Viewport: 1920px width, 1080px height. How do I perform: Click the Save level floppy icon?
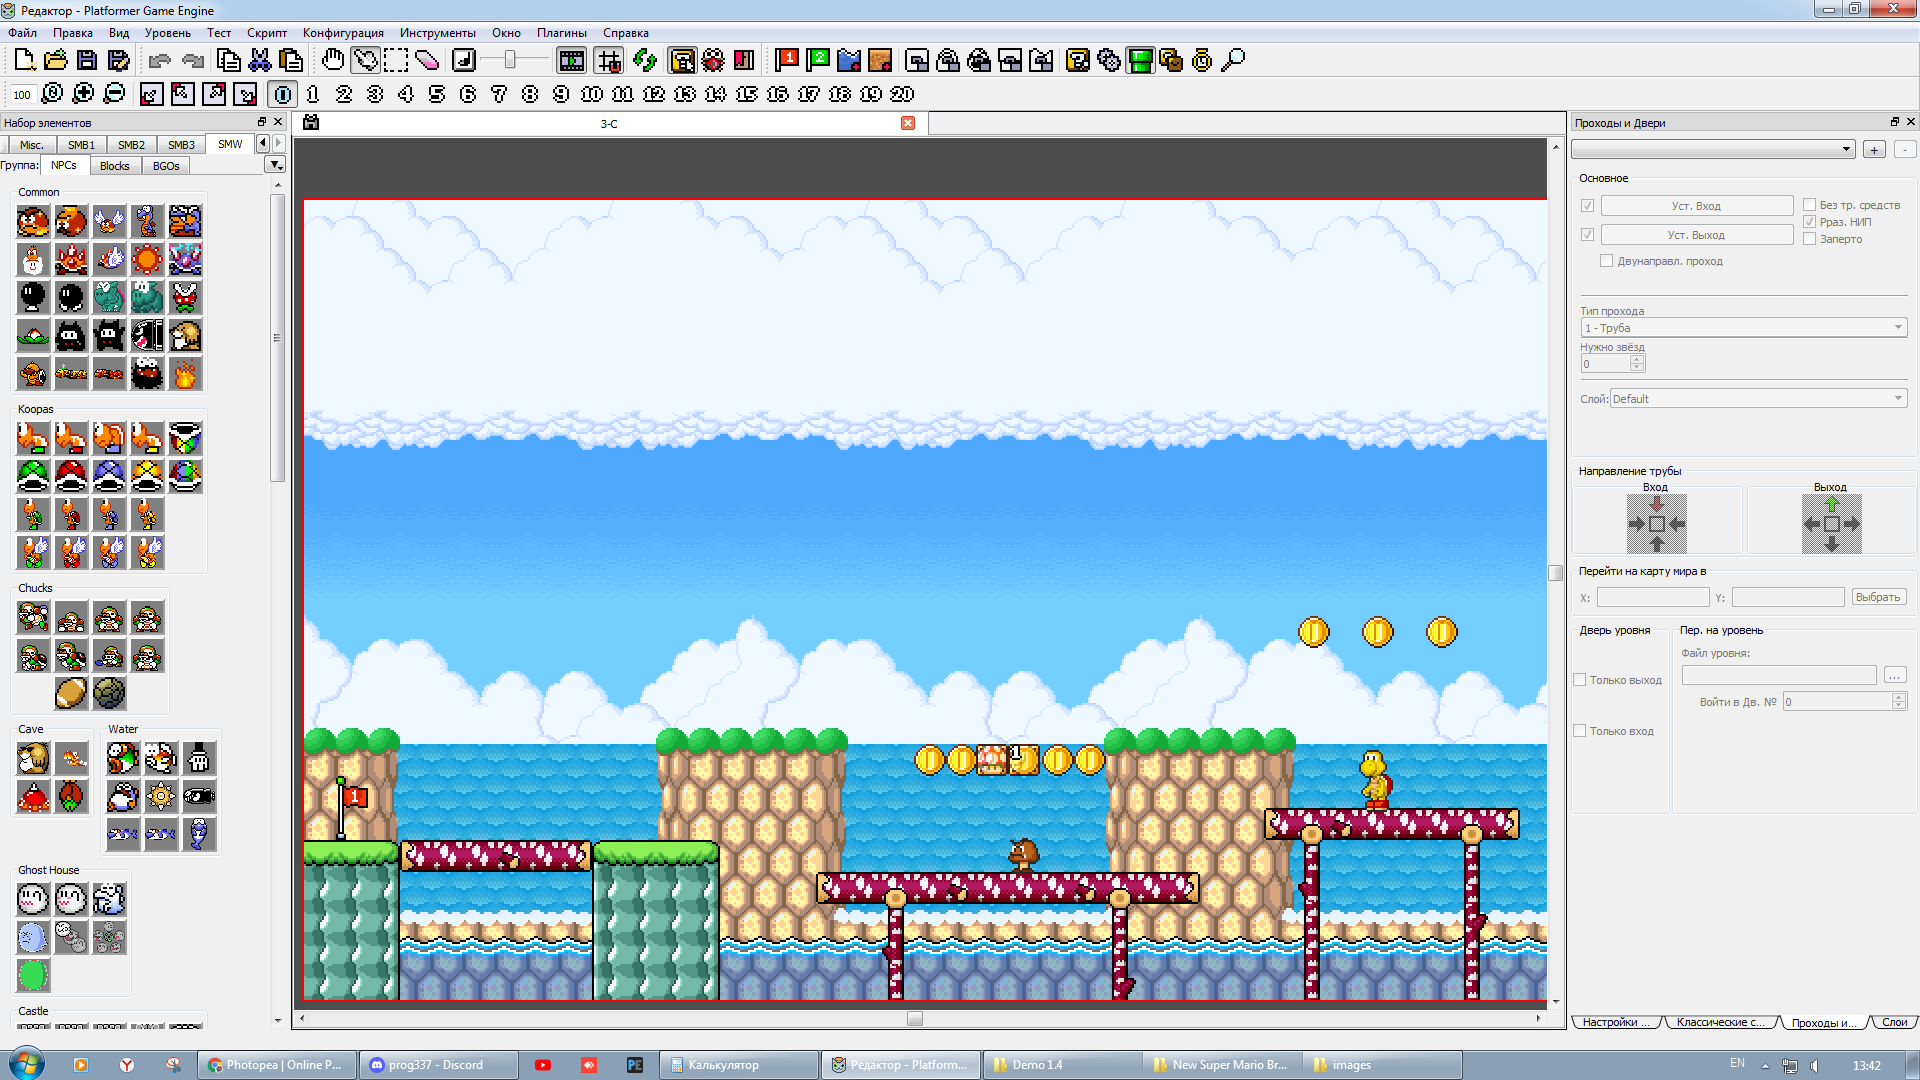(87, 60)
